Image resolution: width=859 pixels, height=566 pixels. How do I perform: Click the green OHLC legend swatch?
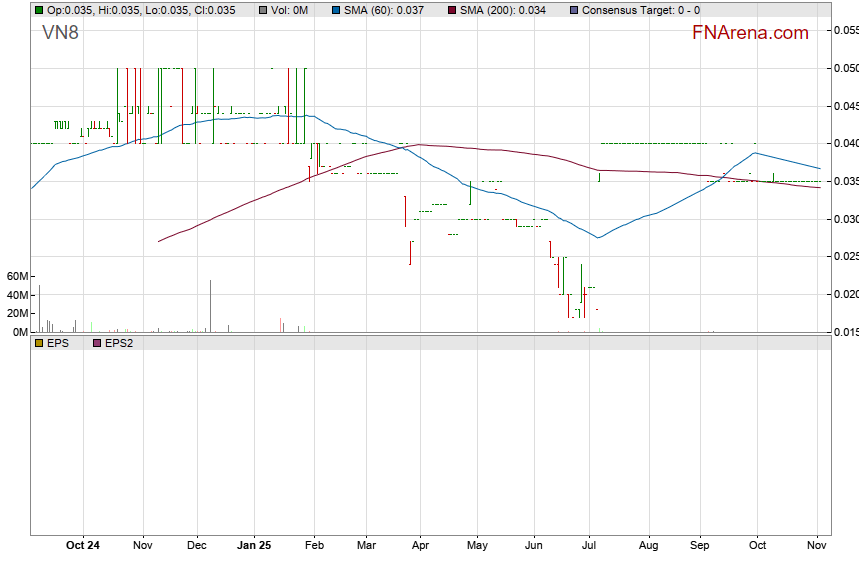[x=39, y=10]
